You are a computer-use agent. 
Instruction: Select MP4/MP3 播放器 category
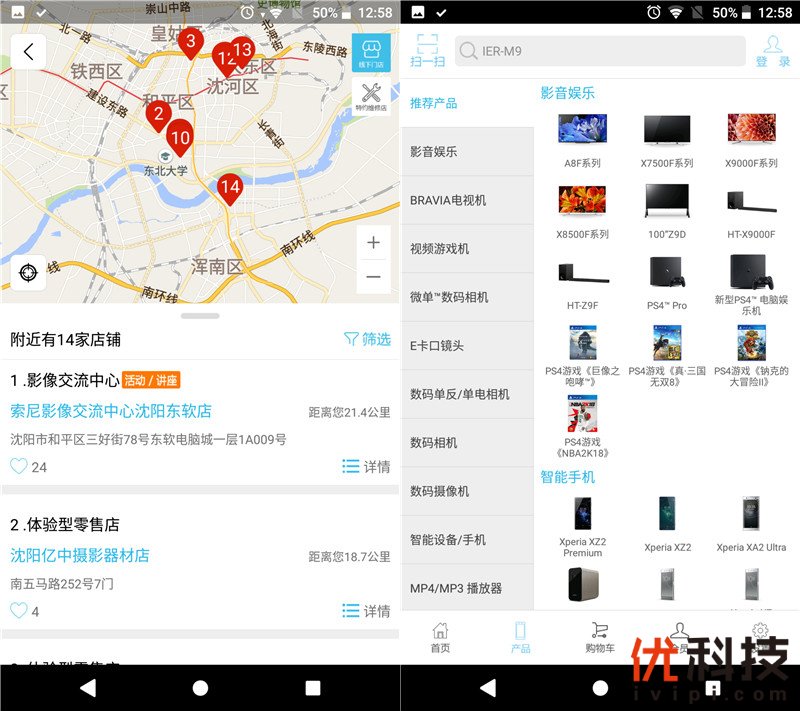(467, 588)
